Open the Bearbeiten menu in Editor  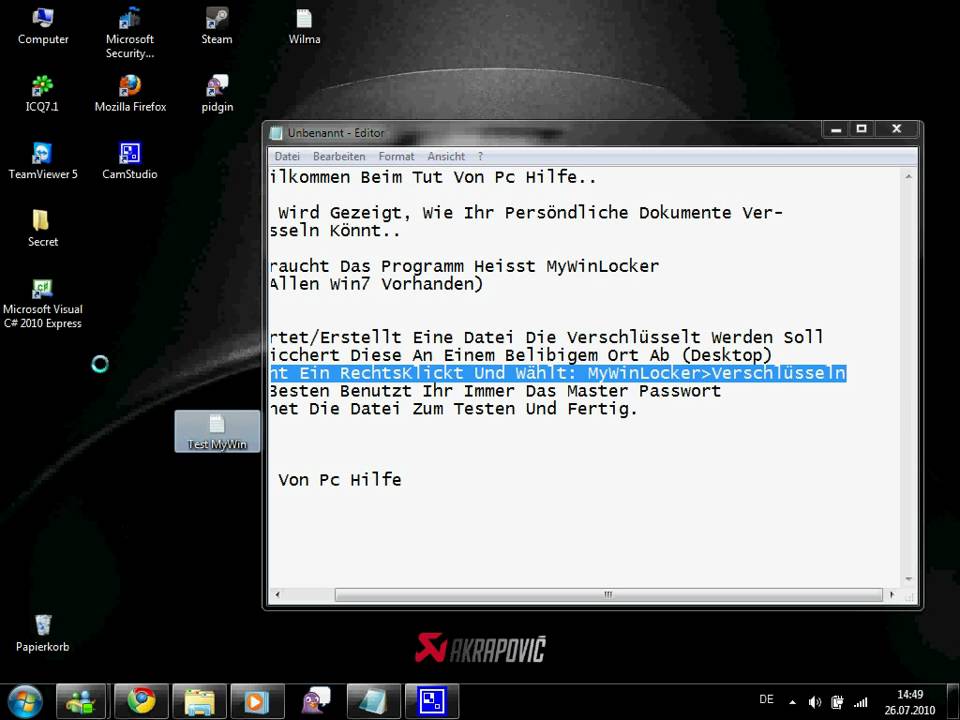click(x=339, y=156)
